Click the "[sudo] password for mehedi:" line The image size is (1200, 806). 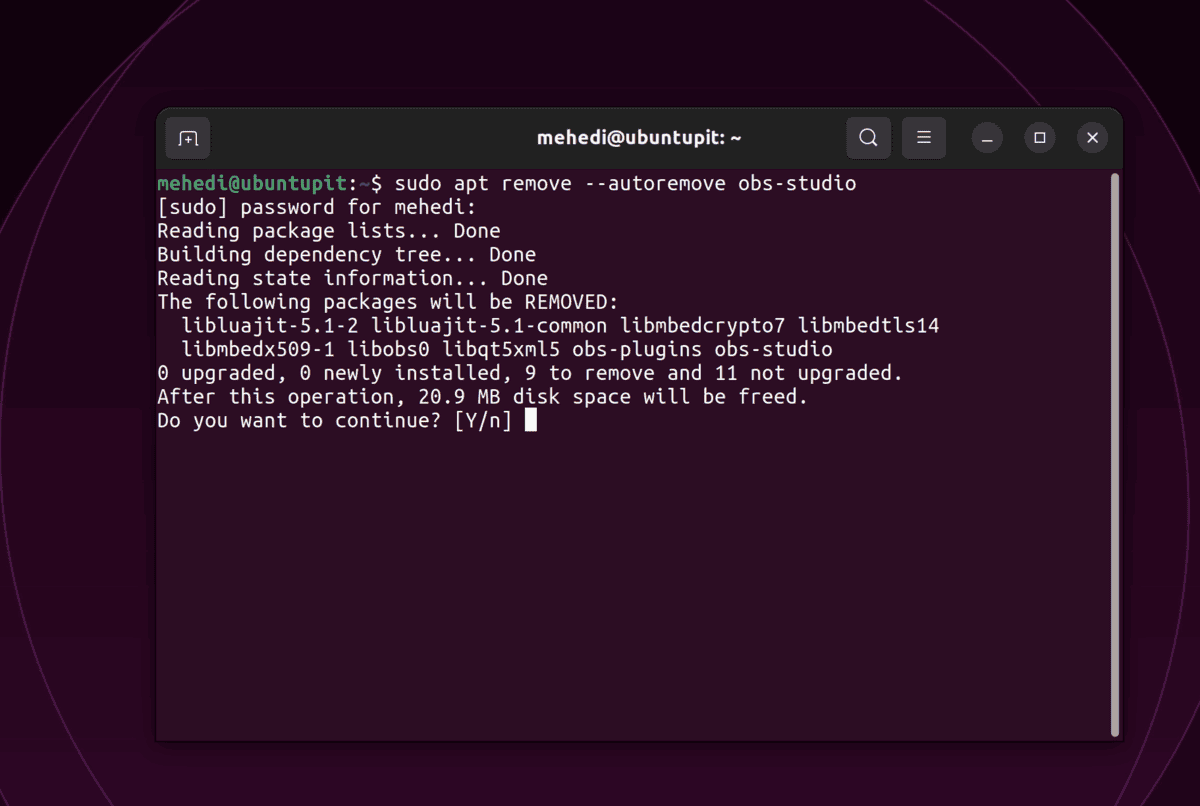click(x=317, y=208)
